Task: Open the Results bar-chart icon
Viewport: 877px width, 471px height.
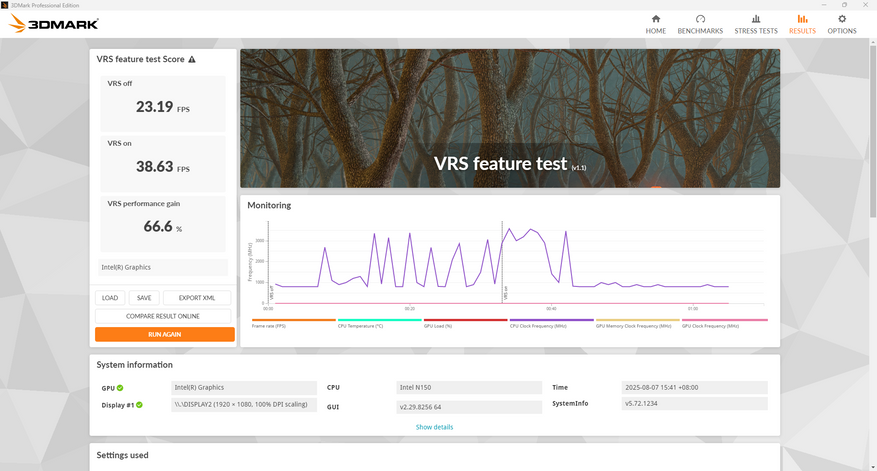Action: click(x=803, y=19)
